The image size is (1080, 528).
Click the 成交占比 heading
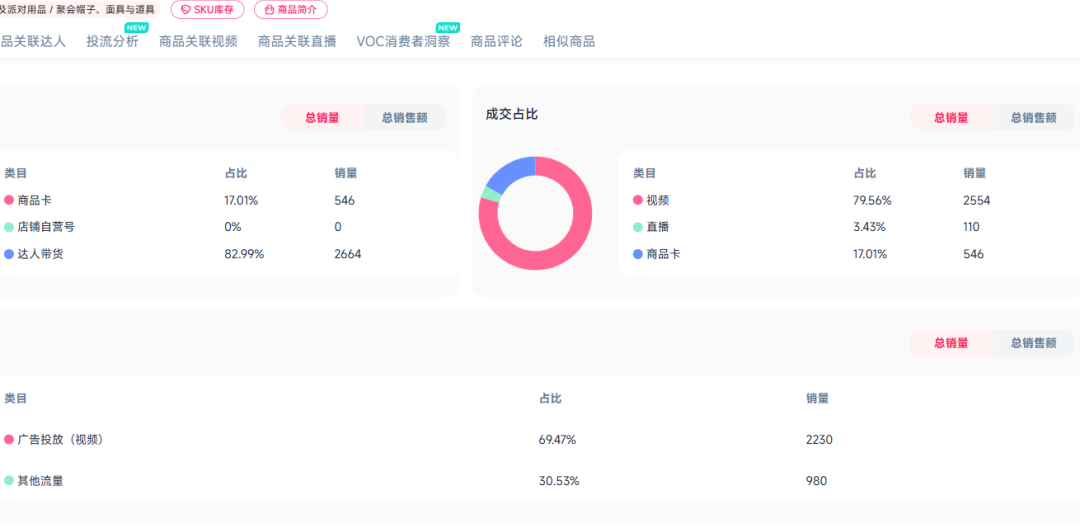tap(512, 114)
